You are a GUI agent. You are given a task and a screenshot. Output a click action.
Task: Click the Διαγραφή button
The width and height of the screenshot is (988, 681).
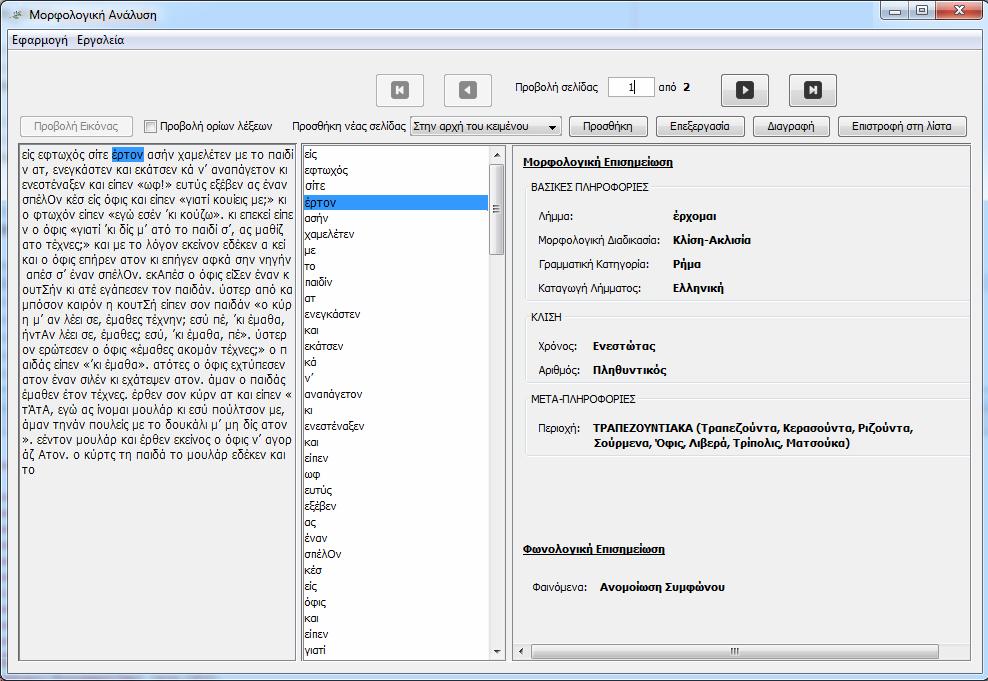coord(791,126)
